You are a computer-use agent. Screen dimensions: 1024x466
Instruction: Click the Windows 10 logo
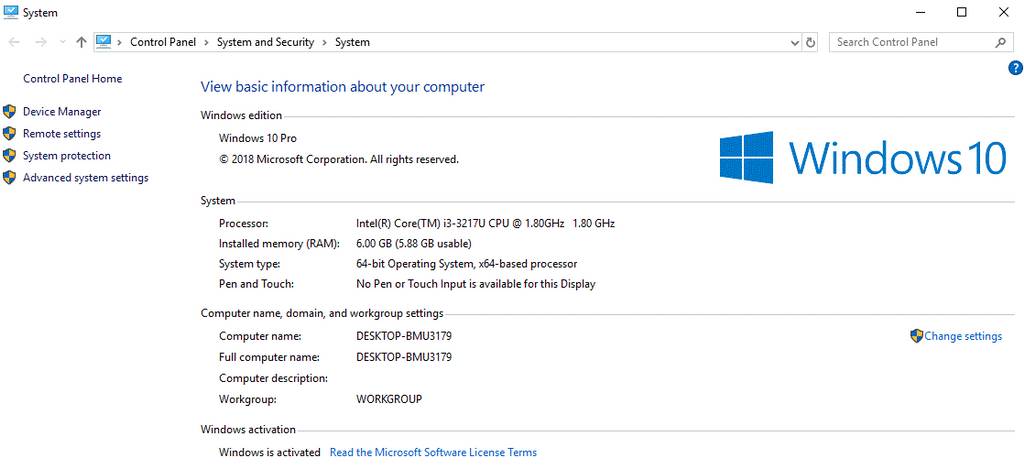tap(863, 157)
